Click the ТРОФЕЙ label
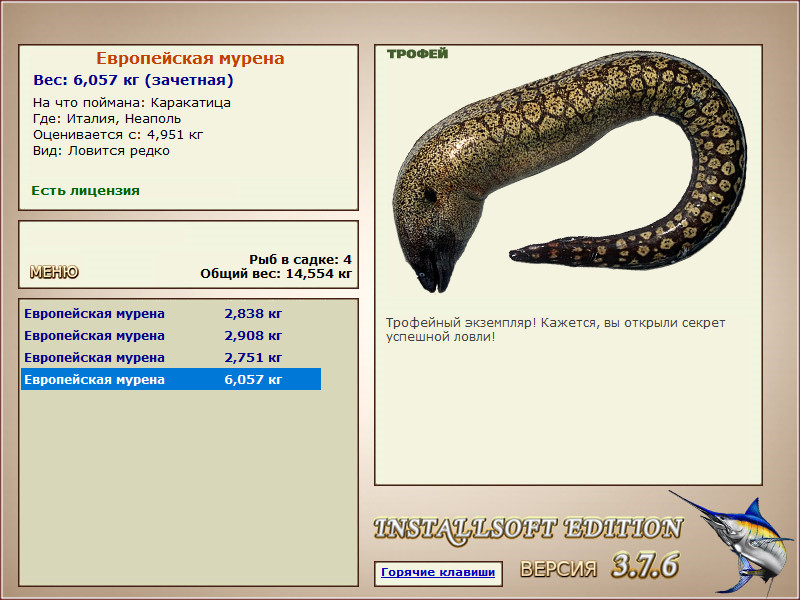The height and width of the screenshot is (600, 800). pos(417,54)
